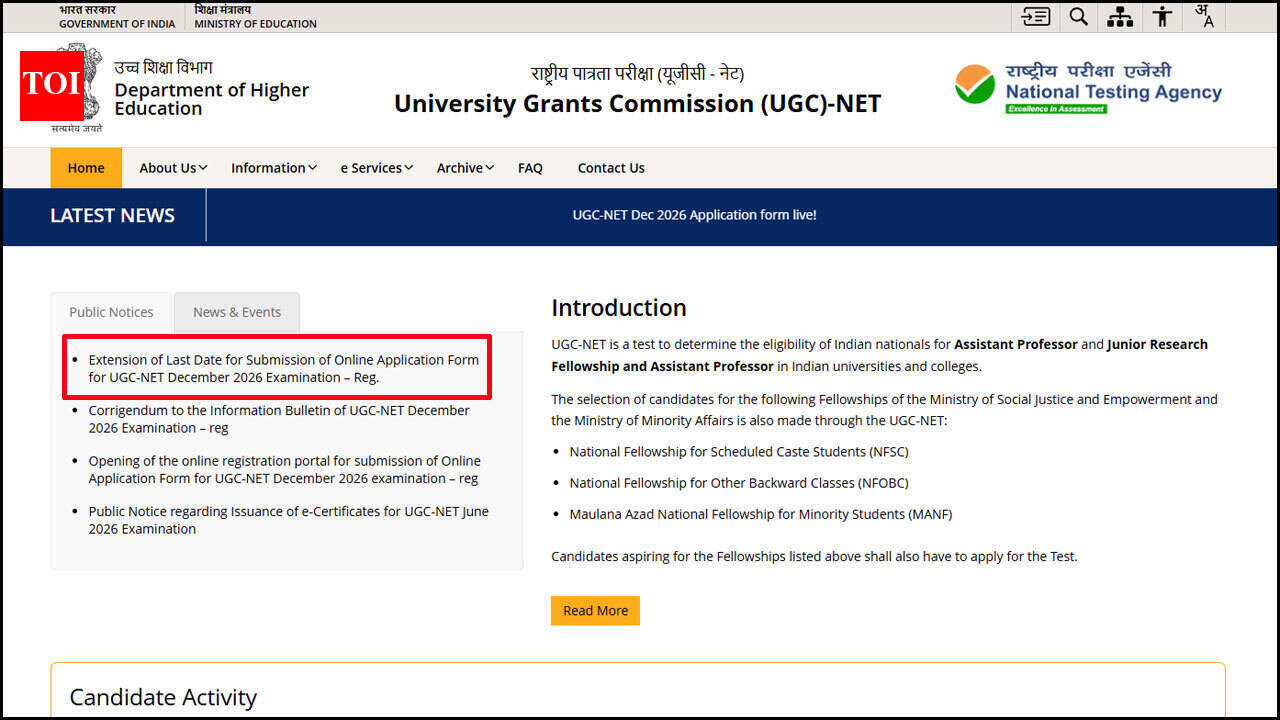The image size is (1280, 720).
Task: Click the Introduction heading
Action: (619, 308)
